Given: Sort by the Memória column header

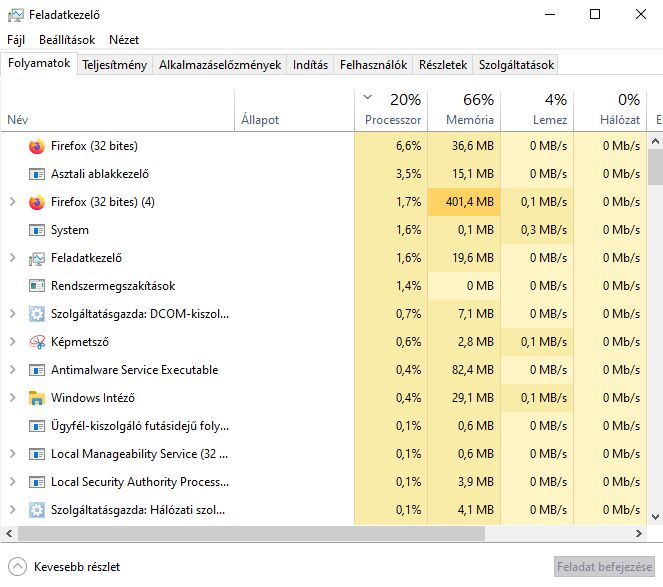Looking at the screenshot, I should [x=464, y=111].
